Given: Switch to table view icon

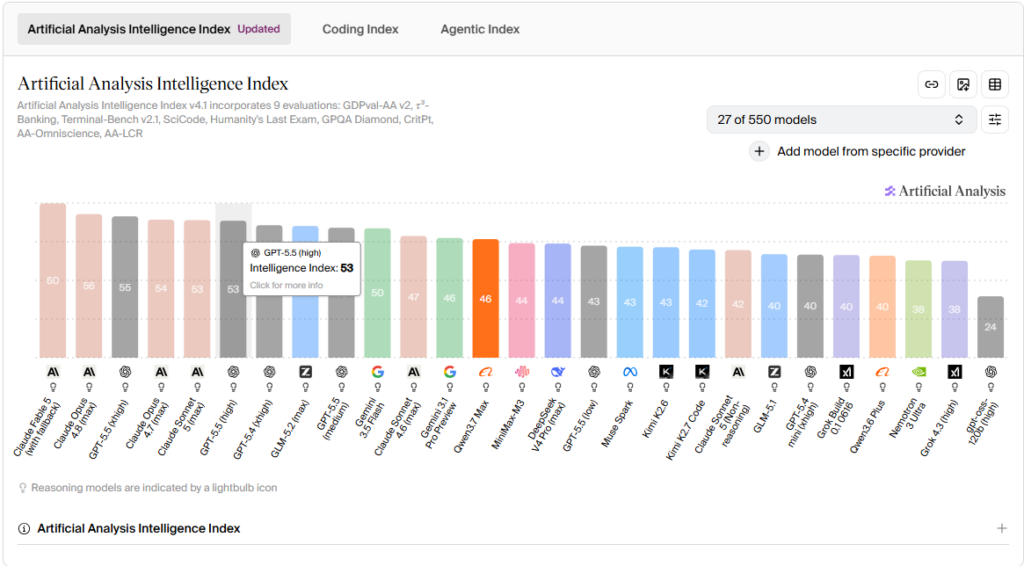Looking at the screenshot, I should [995, 84].
